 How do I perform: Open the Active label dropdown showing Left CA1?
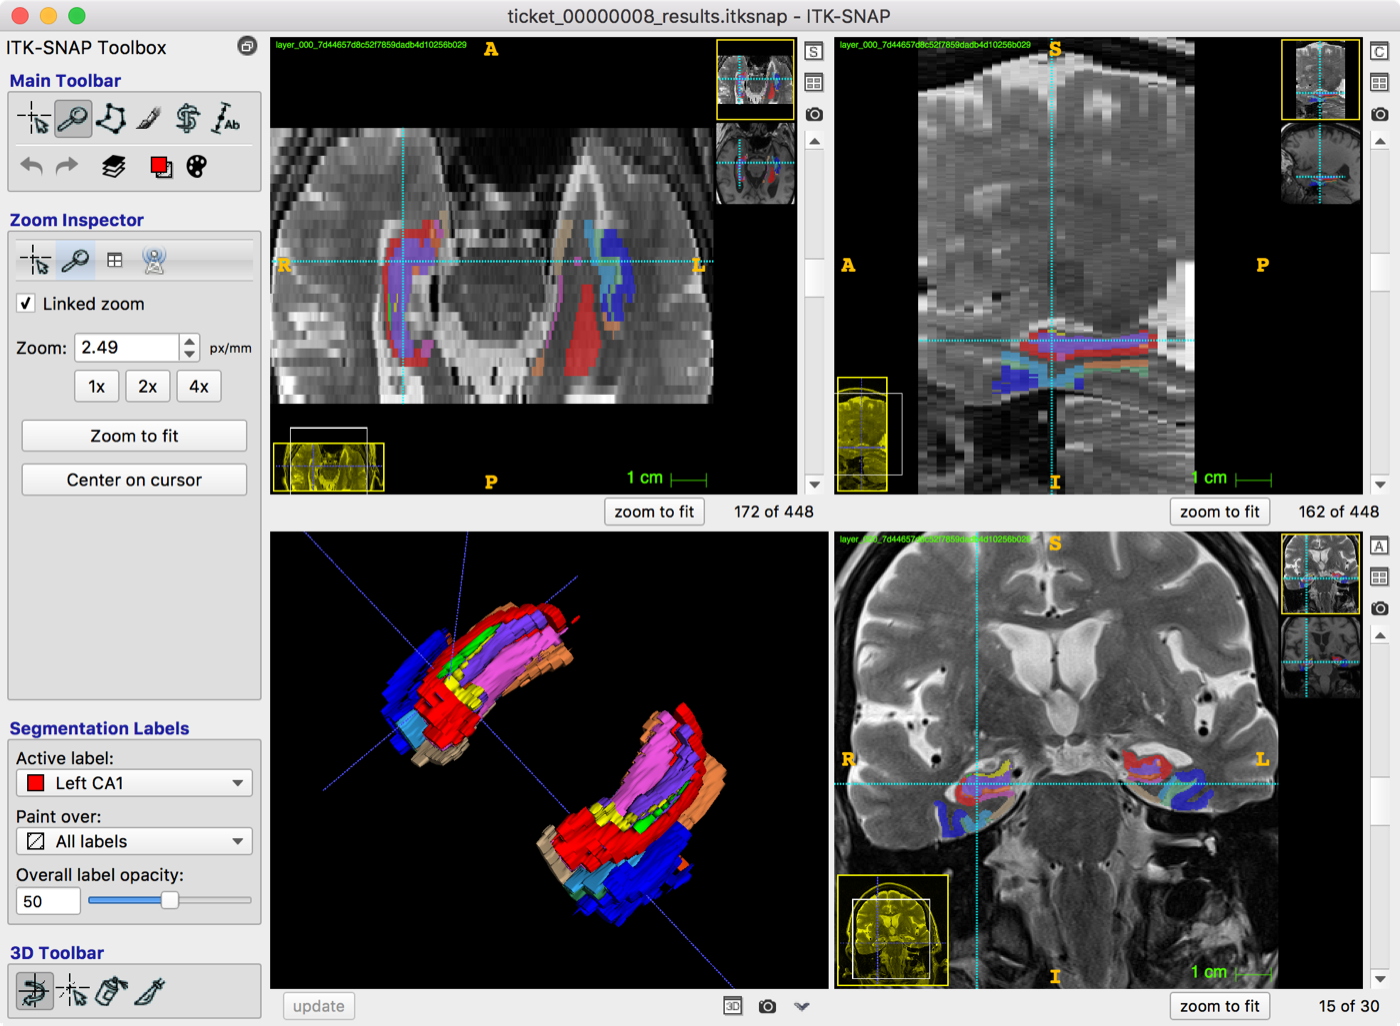[x=134, y=783]
